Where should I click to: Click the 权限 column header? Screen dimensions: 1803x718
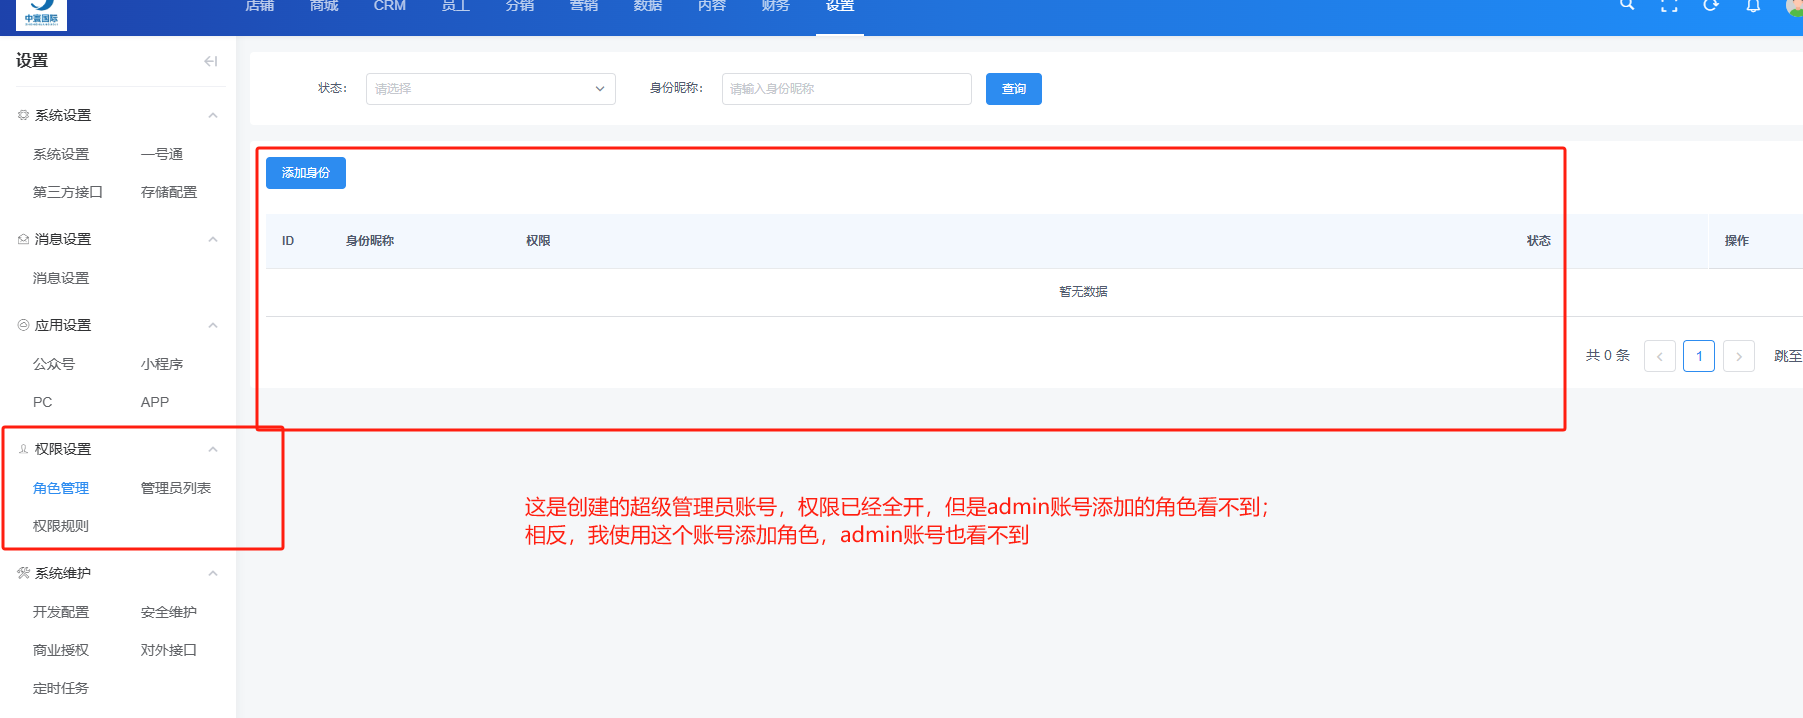[538, 241]
